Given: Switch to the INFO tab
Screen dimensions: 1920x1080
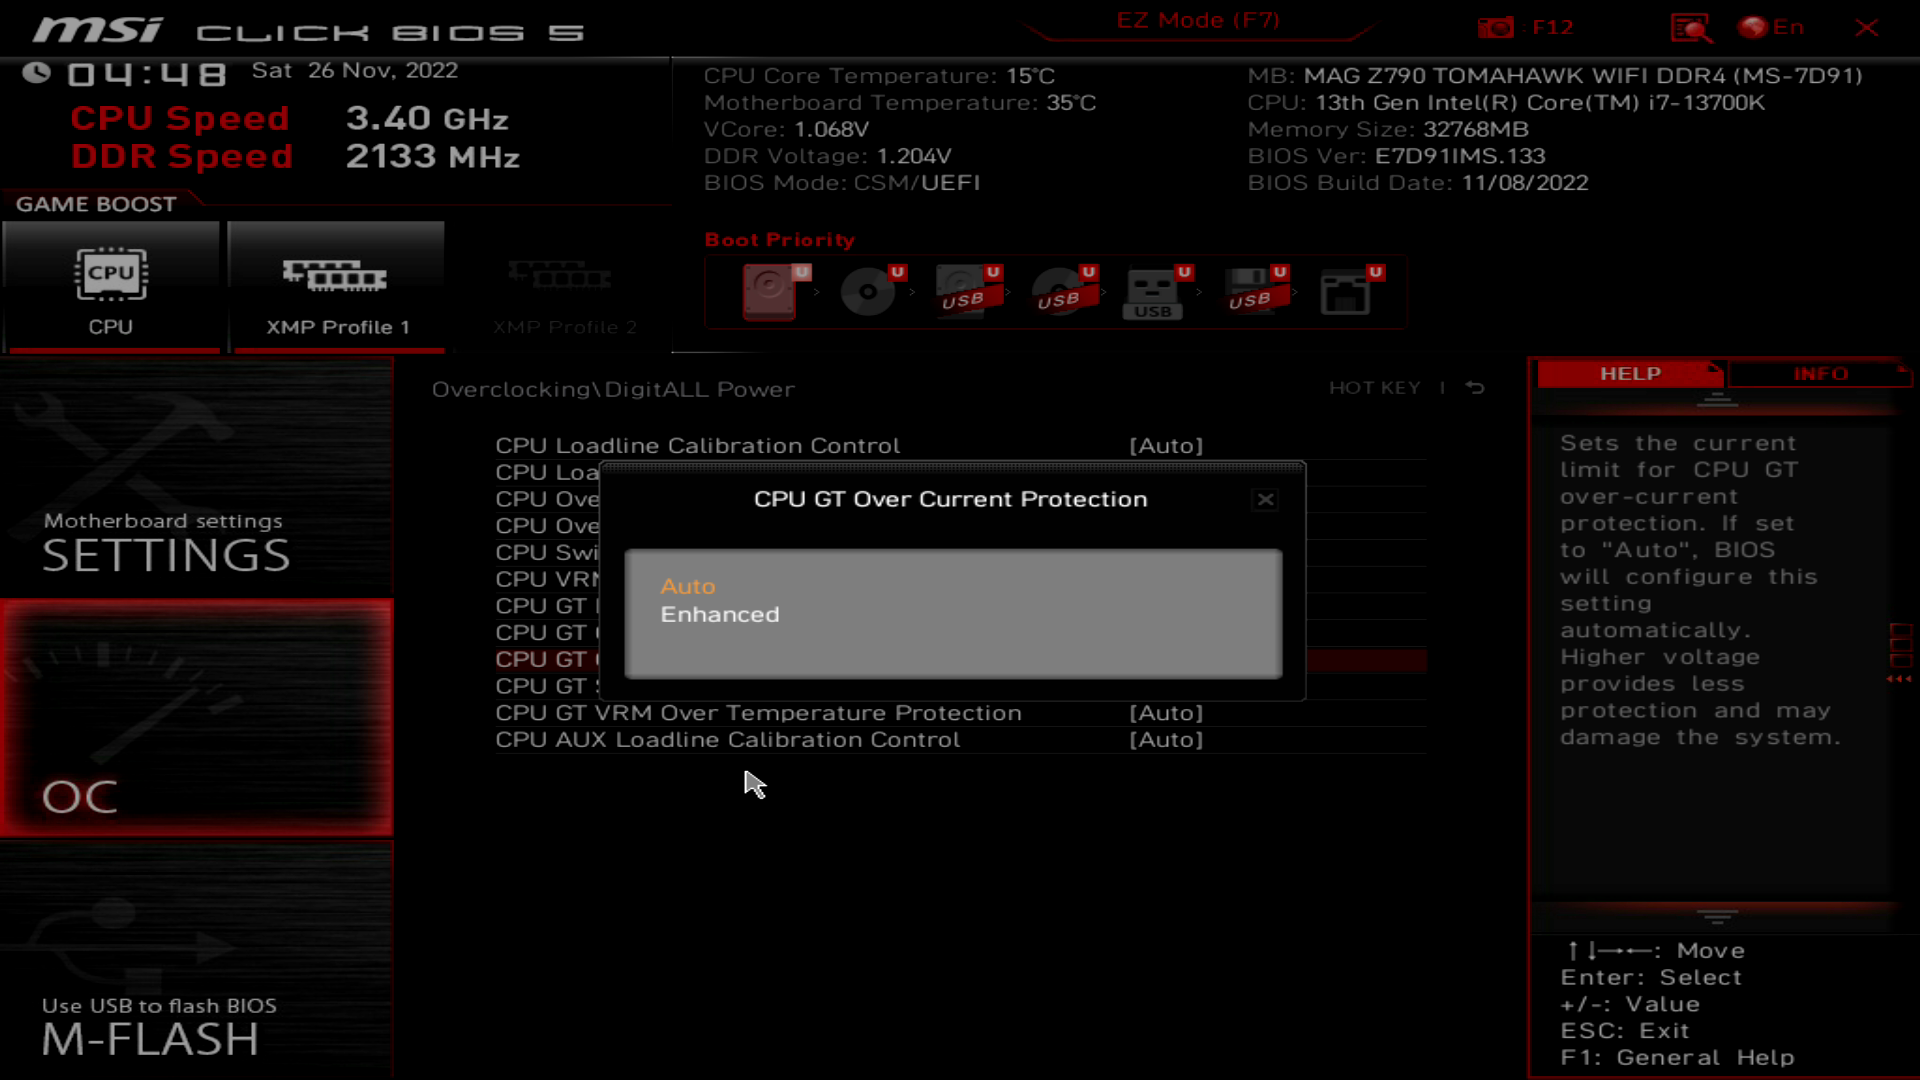Looking at the screenshot, I should (1820, 373).
